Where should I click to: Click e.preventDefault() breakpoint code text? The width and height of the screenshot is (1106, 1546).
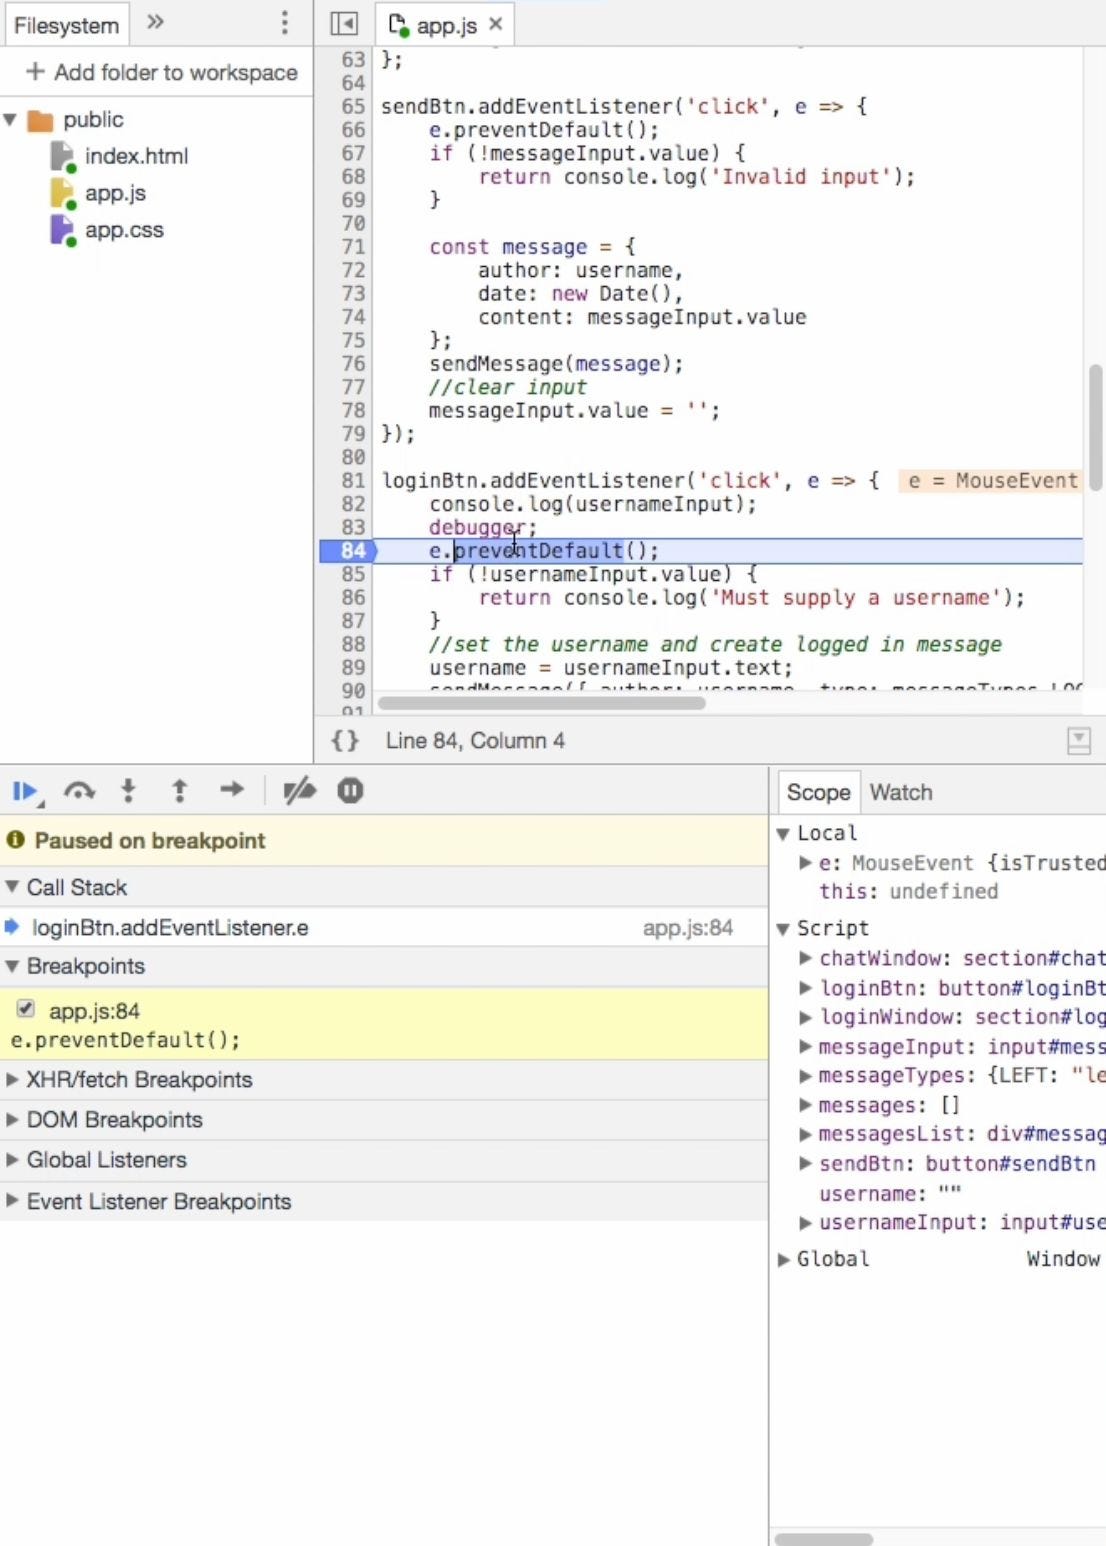(x=125, y=1040)
